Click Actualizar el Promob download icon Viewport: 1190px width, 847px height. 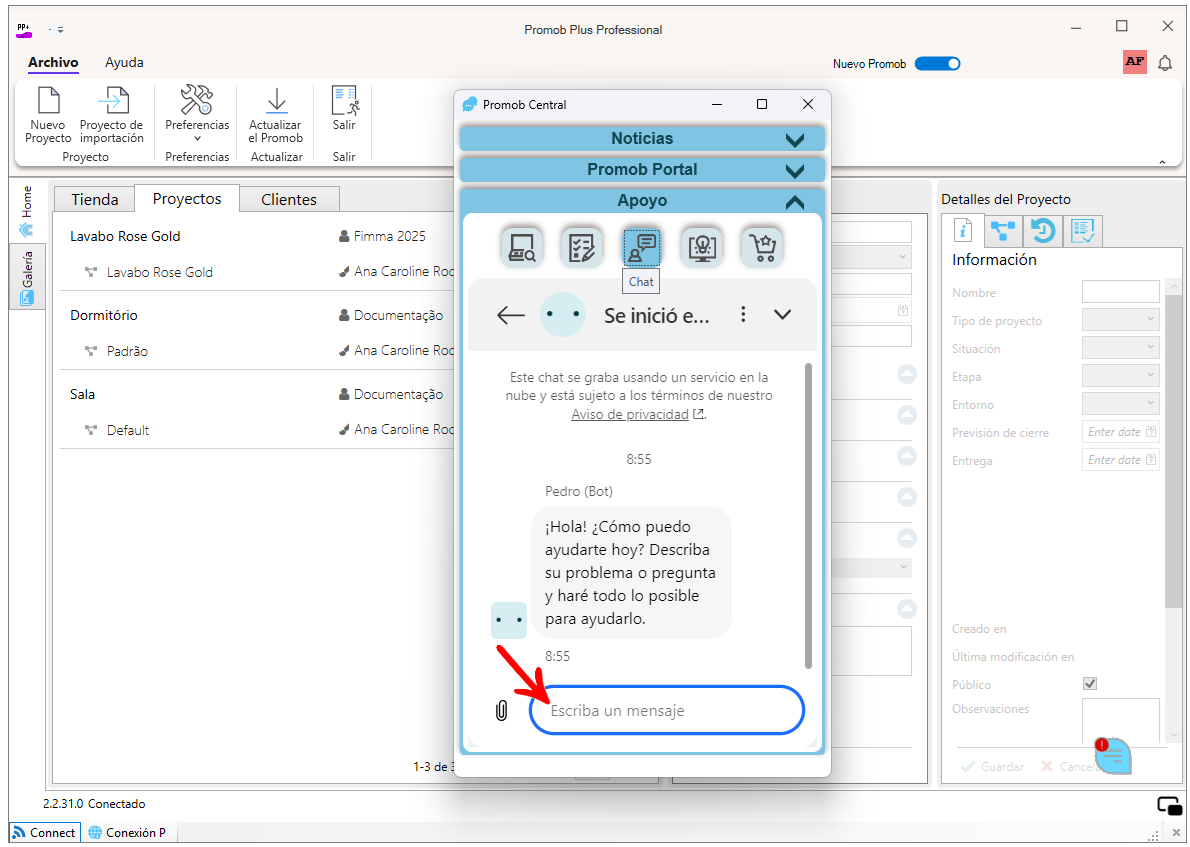pyautogui.click(x=276, y=99)
